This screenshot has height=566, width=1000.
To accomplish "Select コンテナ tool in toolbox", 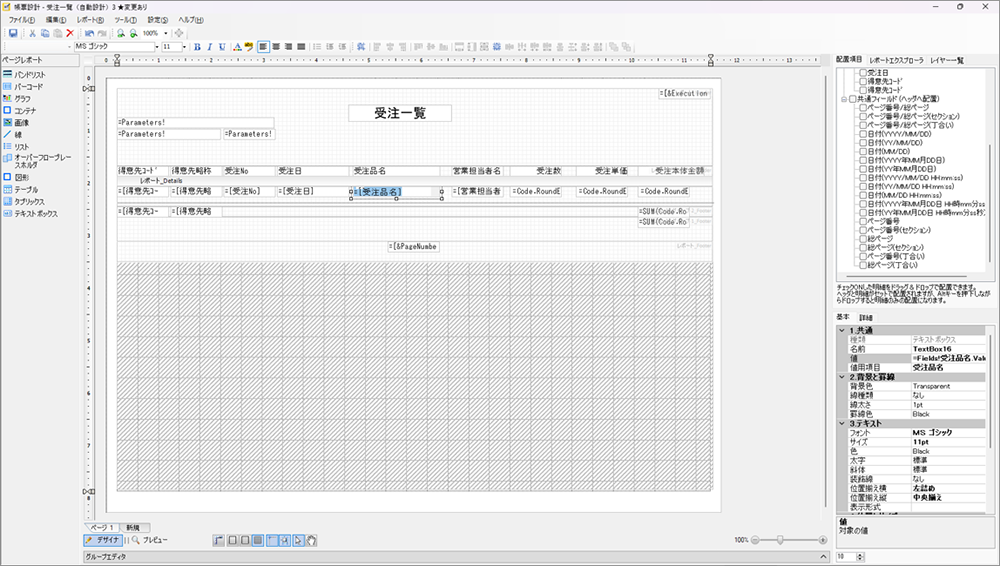I will [x=19, y=110].
